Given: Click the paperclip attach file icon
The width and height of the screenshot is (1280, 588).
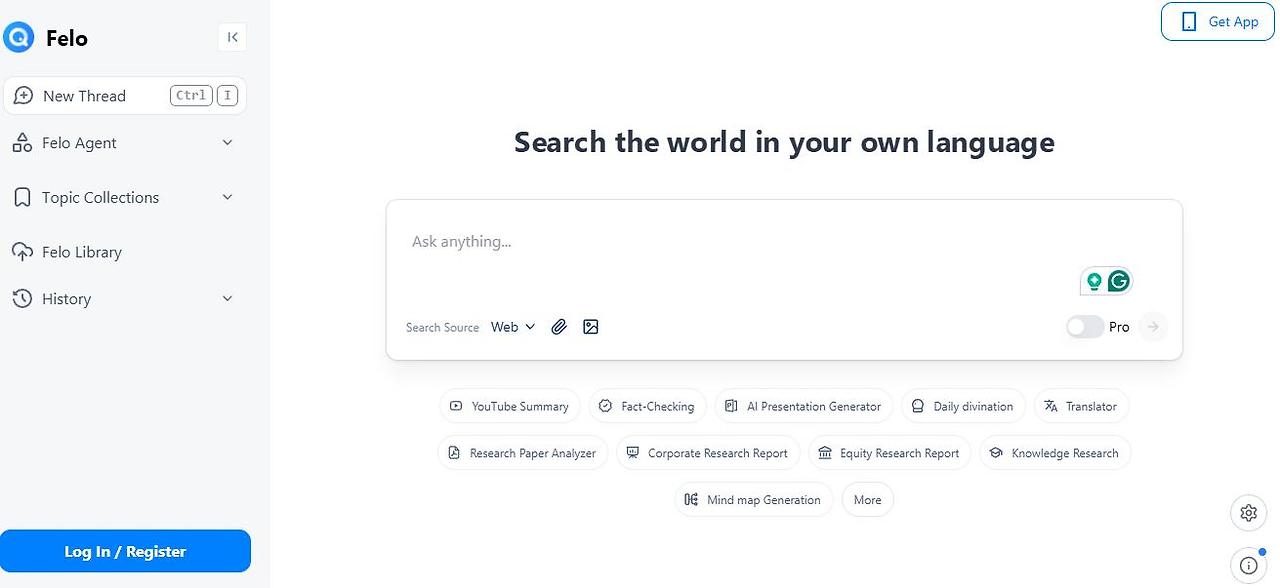Looking at the screenshot, I should tap(560, 327).
